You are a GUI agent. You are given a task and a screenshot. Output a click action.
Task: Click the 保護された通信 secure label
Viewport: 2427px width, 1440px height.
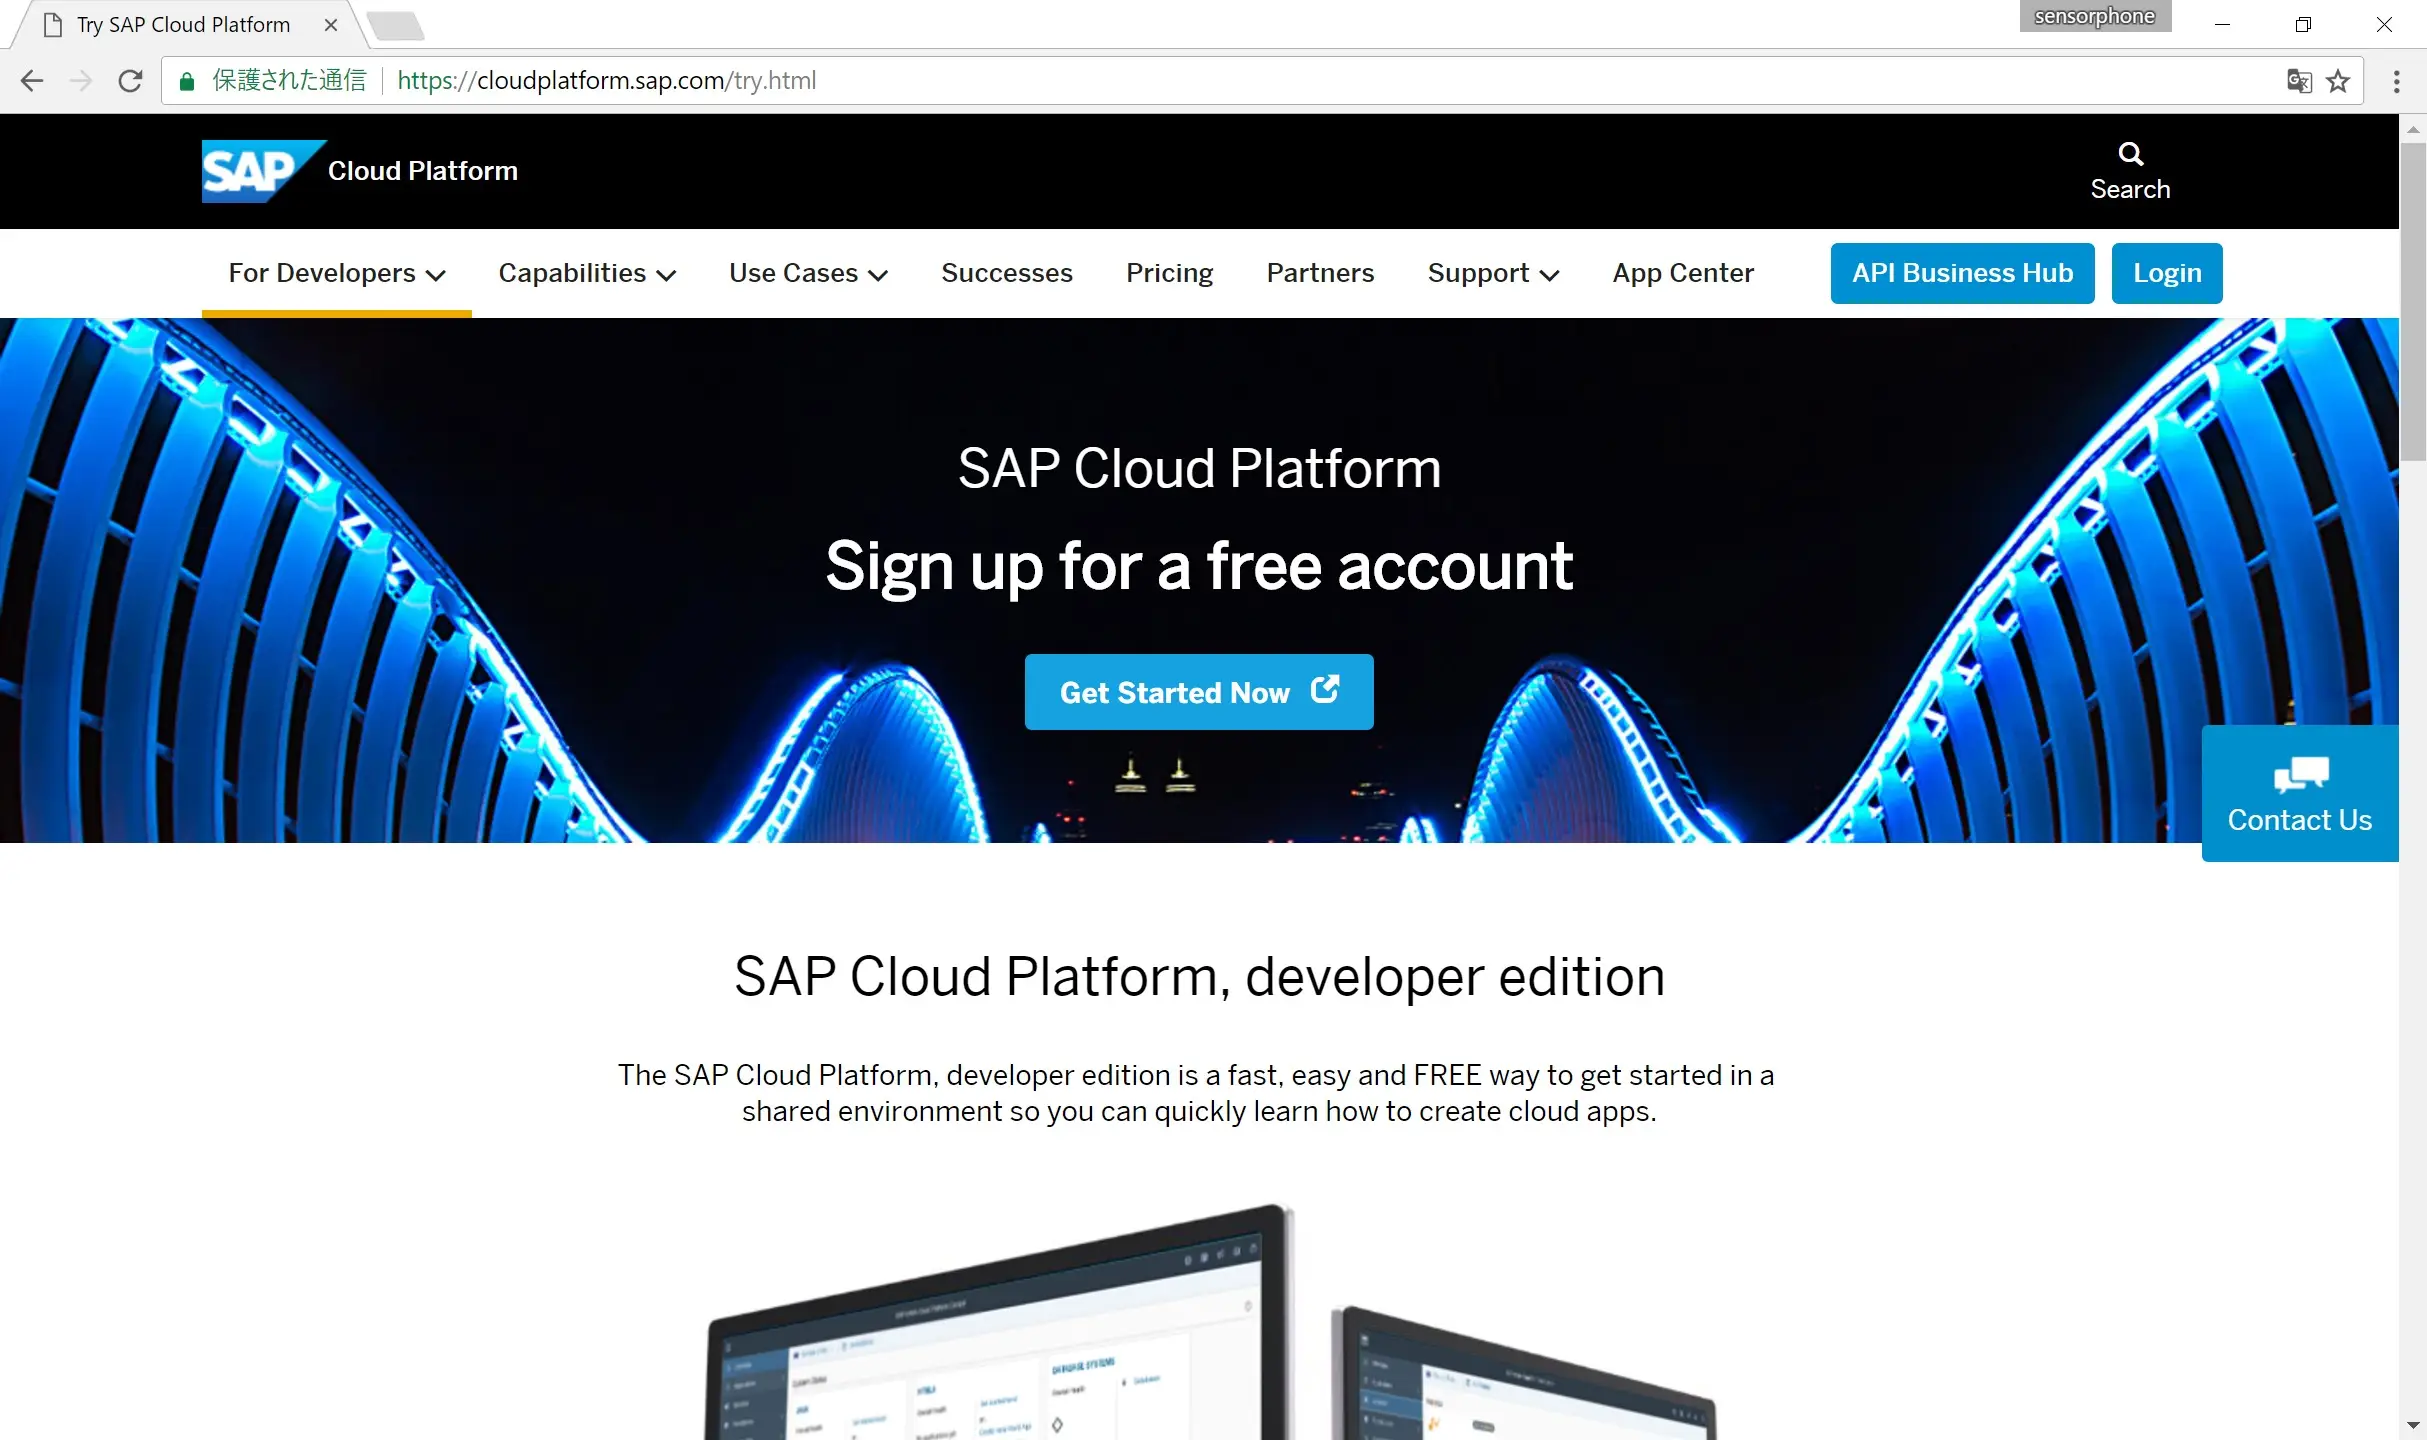click(x=289, y=81)
